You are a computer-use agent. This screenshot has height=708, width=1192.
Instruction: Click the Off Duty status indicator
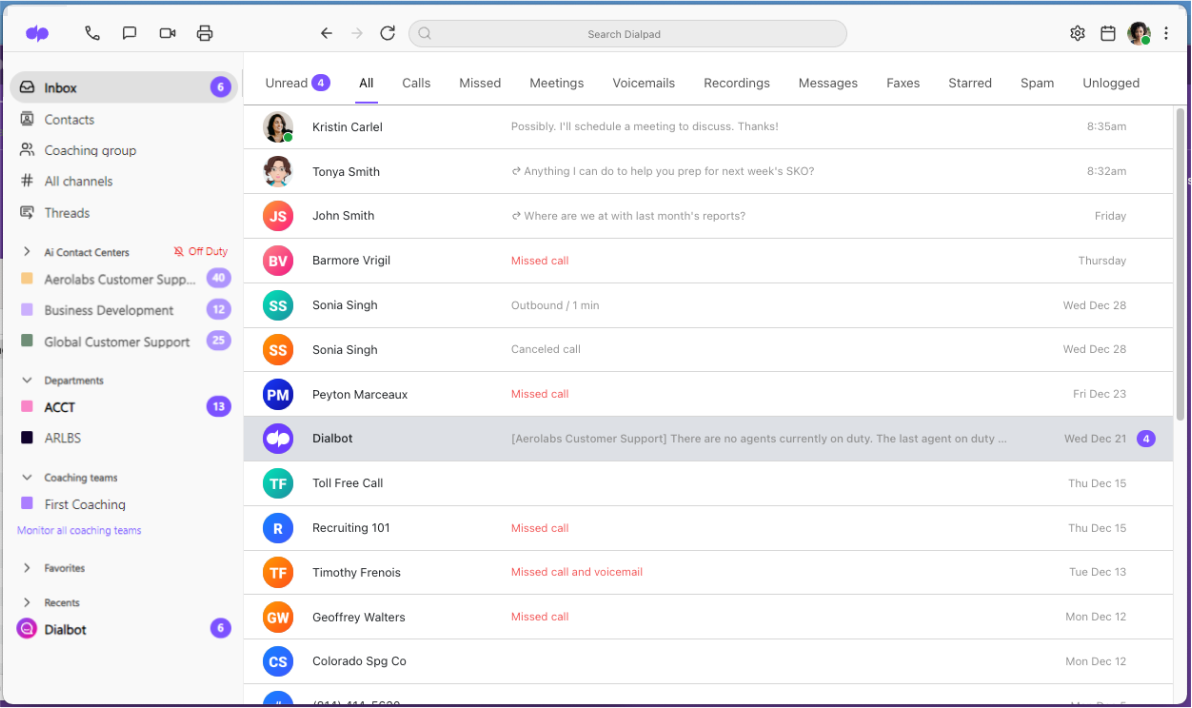[200, 251]
